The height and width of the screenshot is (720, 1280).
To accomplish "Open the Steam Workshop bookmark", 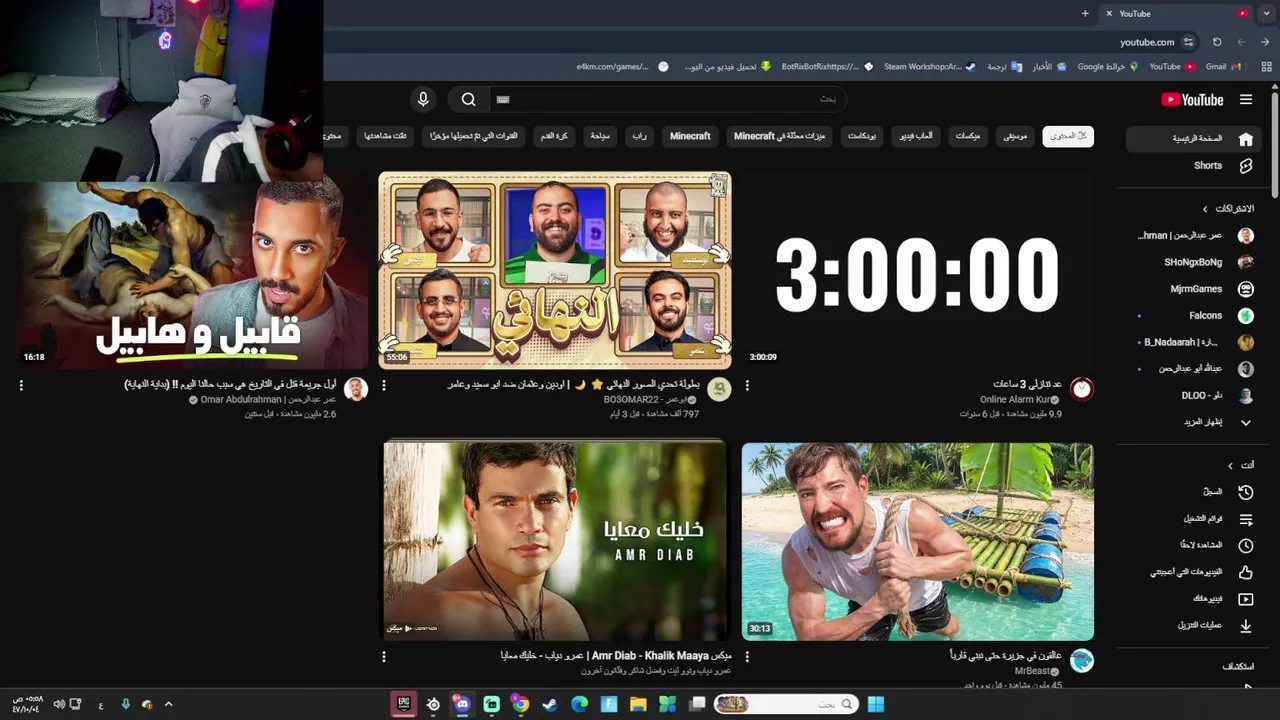I will (930, 67).
